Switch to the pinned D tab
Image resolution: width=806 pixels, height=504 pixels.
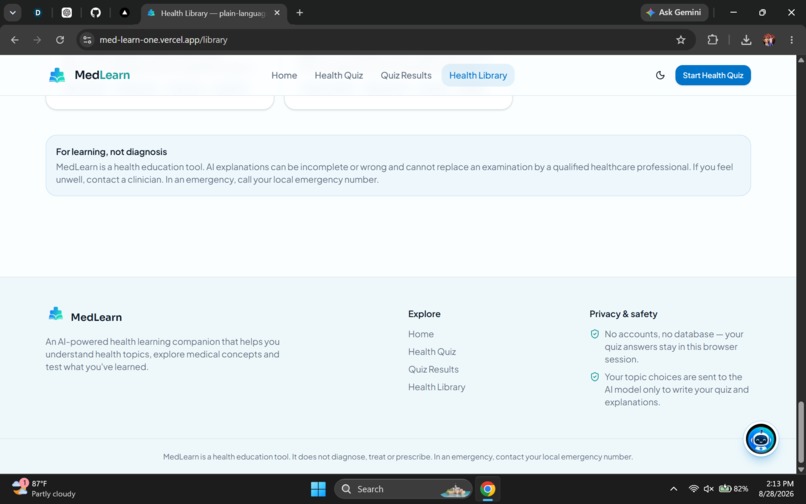[38, 13]
